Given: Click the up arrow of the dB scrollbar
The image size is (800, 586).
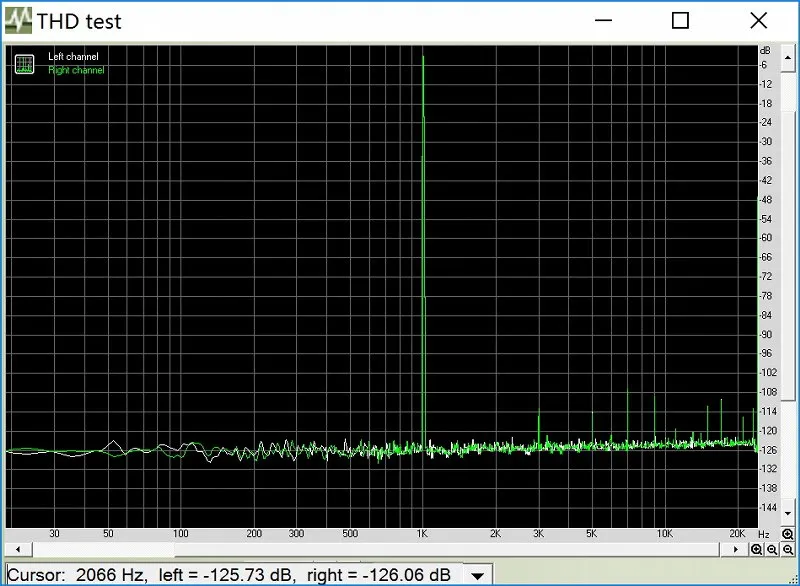Looking at the screenshot, I should [x=787, y=58].
